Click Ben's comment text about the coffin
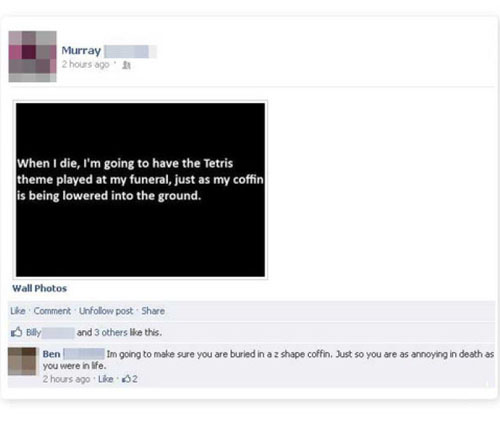This screenshot has height=425, width=500. (x=268, y=360)
